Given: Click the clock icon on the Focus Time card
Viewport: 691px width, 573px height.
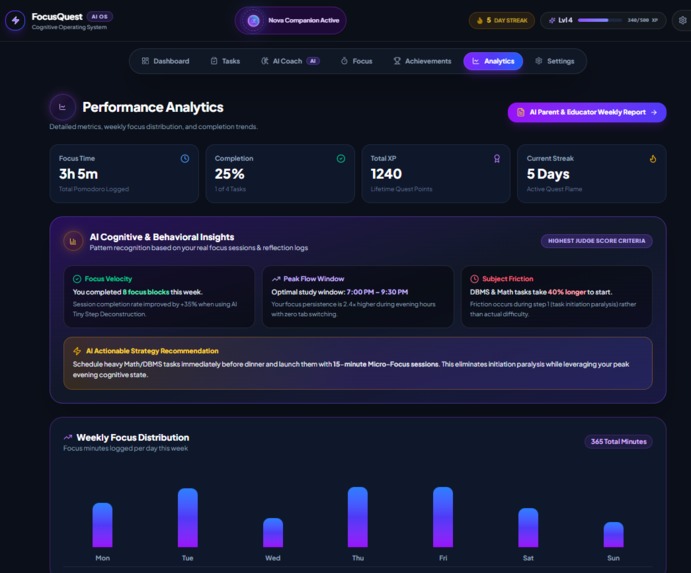Looking at the screenshot, I should click(185, 159).
